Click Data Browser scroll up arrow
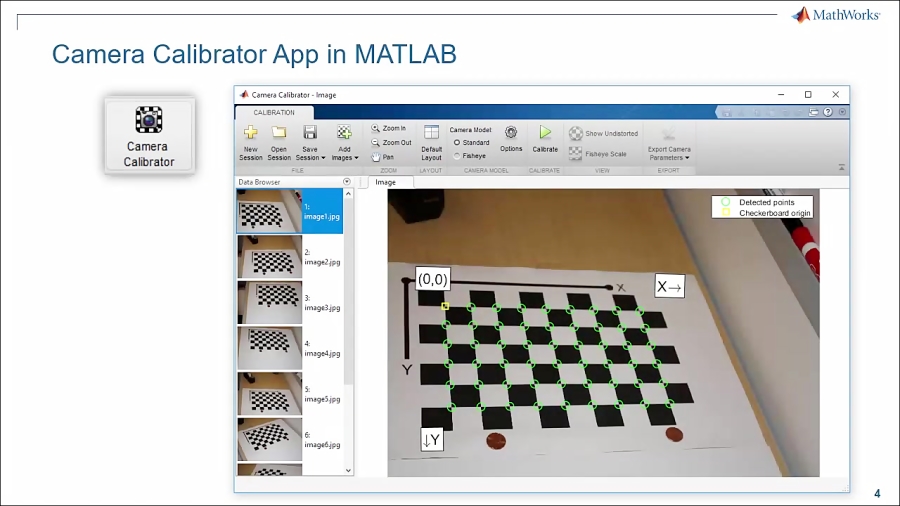The image size is (900, 506). (348, 194)
